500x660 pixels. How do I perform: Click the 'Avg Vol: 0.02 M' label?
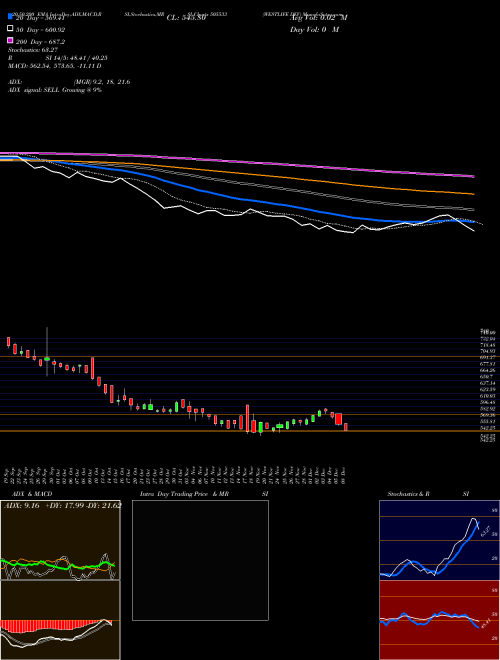319,18
